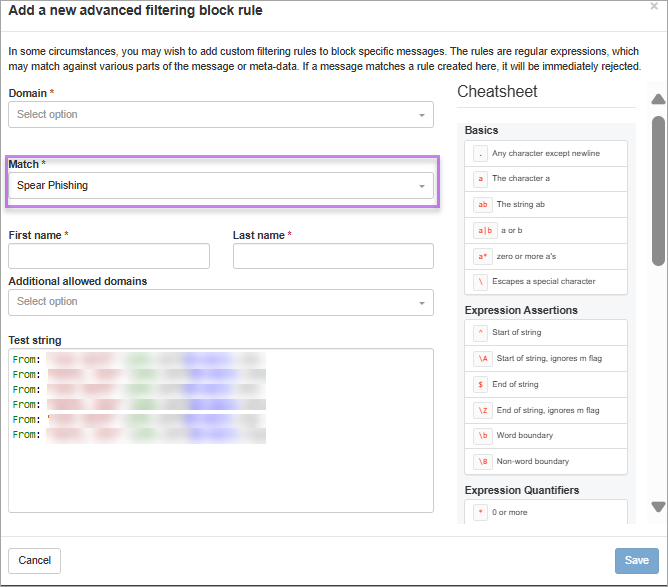Click the 'a|b' alternation cheatsheet token

[485, 230]
